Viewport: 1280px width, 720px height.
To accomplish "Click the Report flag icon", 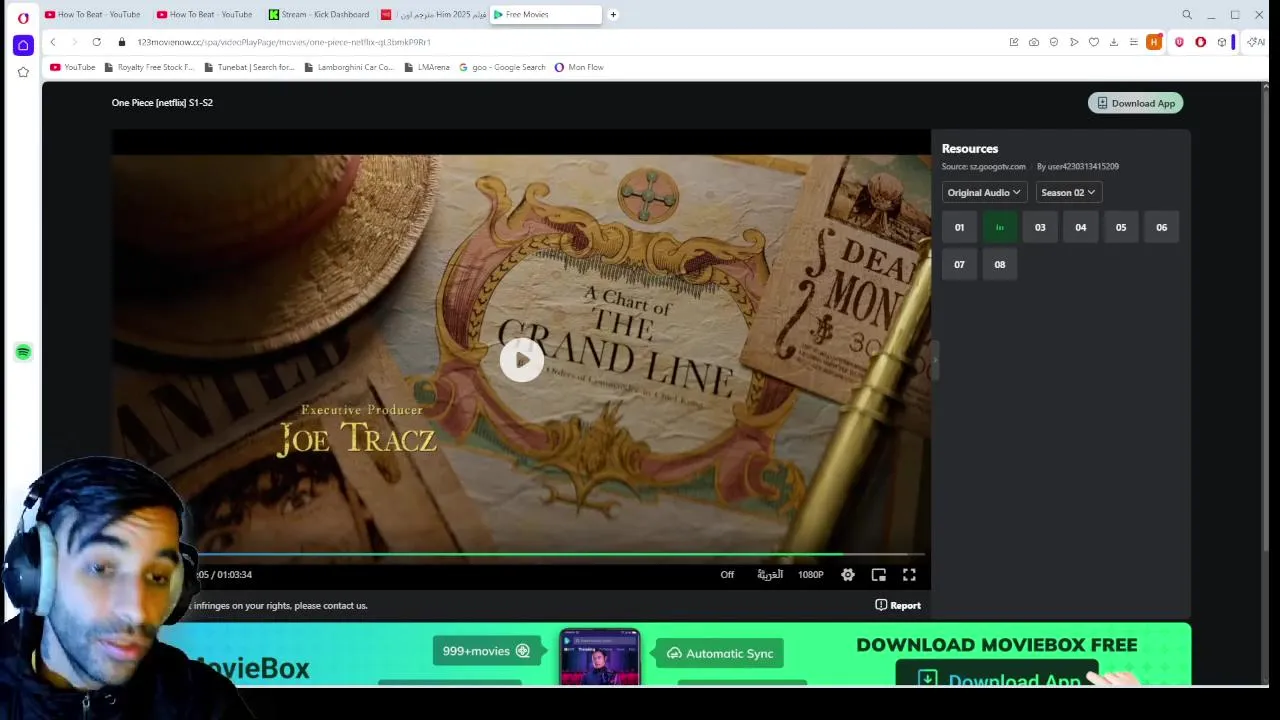I will click(x=881, y=605).
